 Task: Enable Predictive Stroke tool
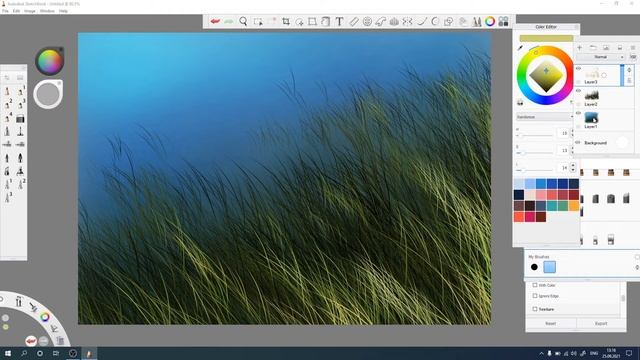pos(435,21)
